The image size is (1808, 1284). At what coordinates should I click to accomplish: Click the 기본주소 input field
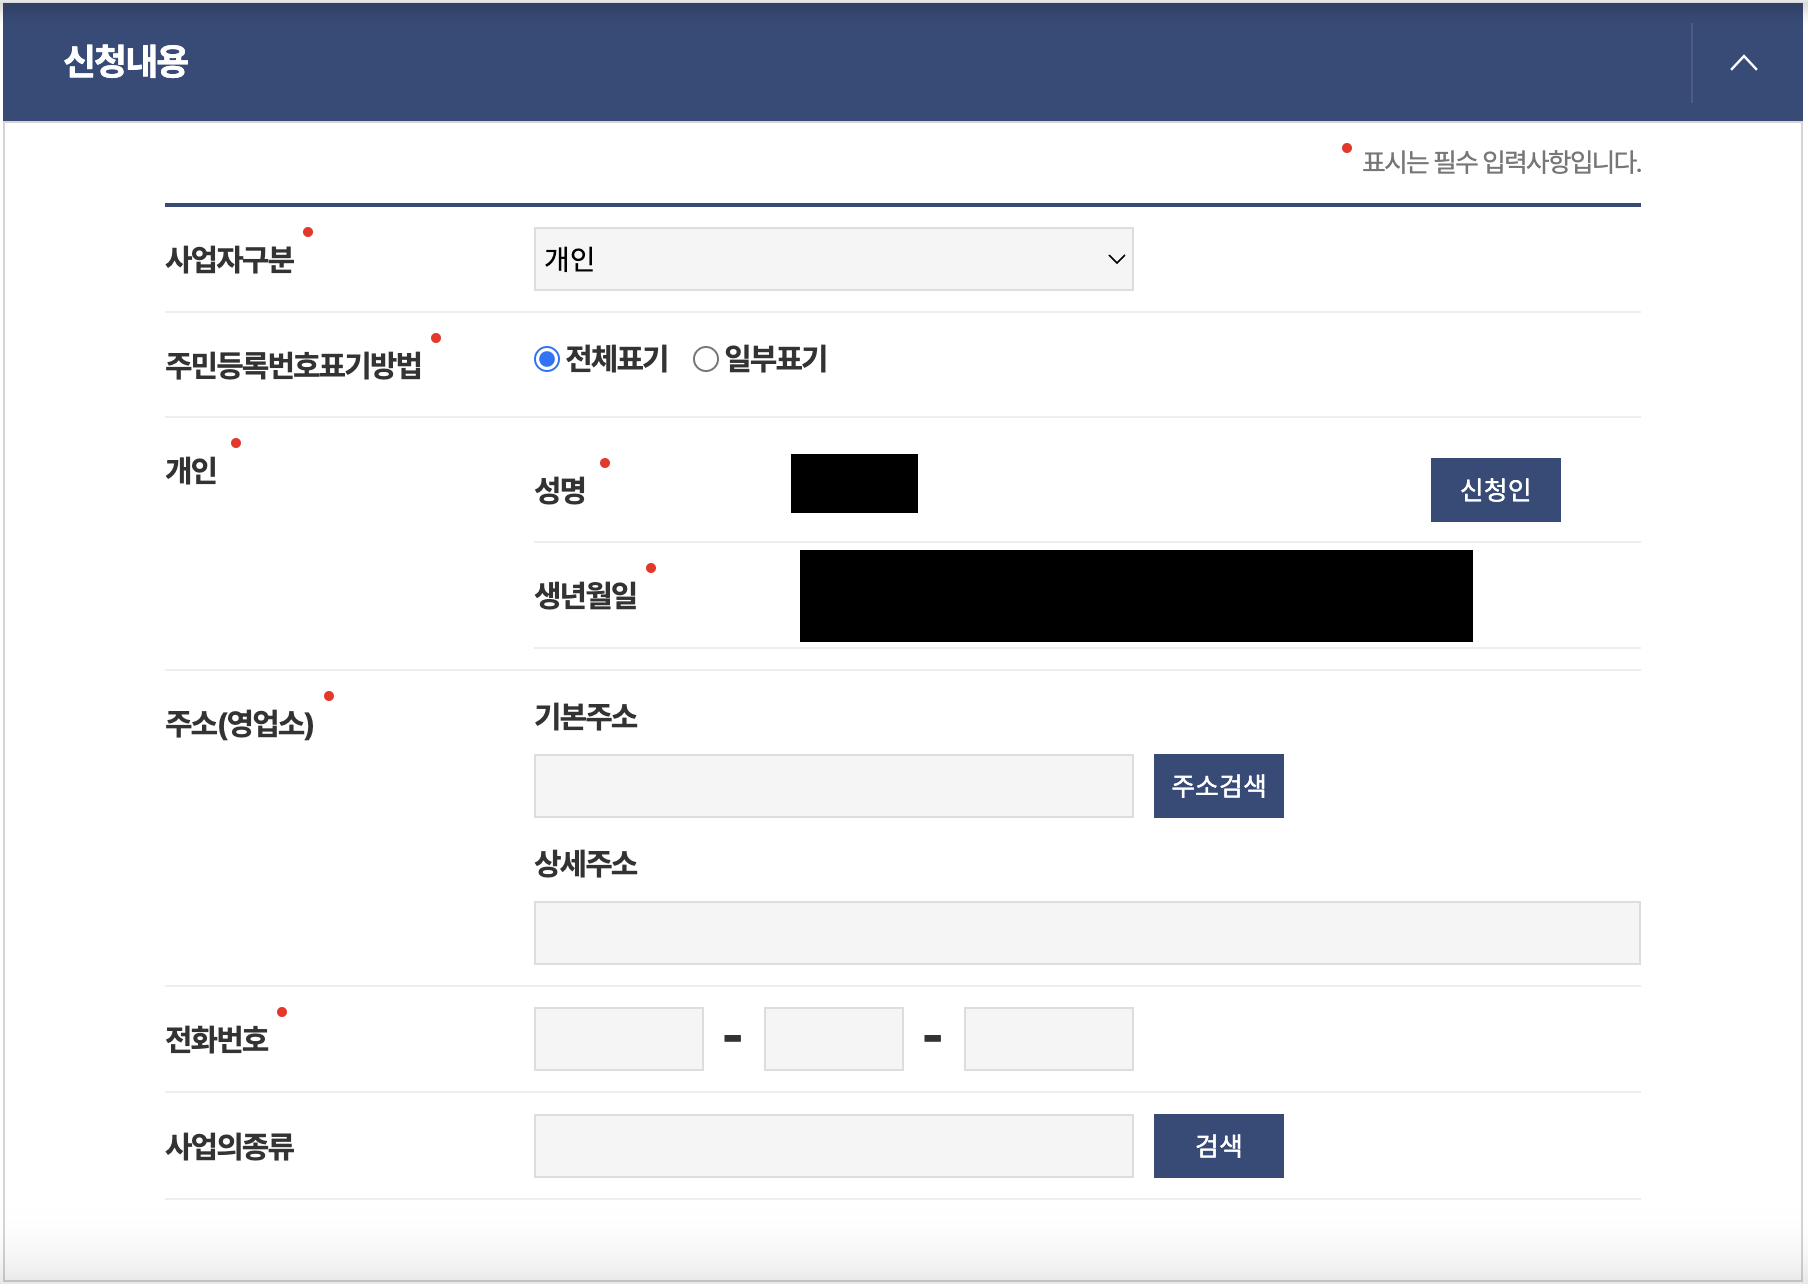pos(833,786)
